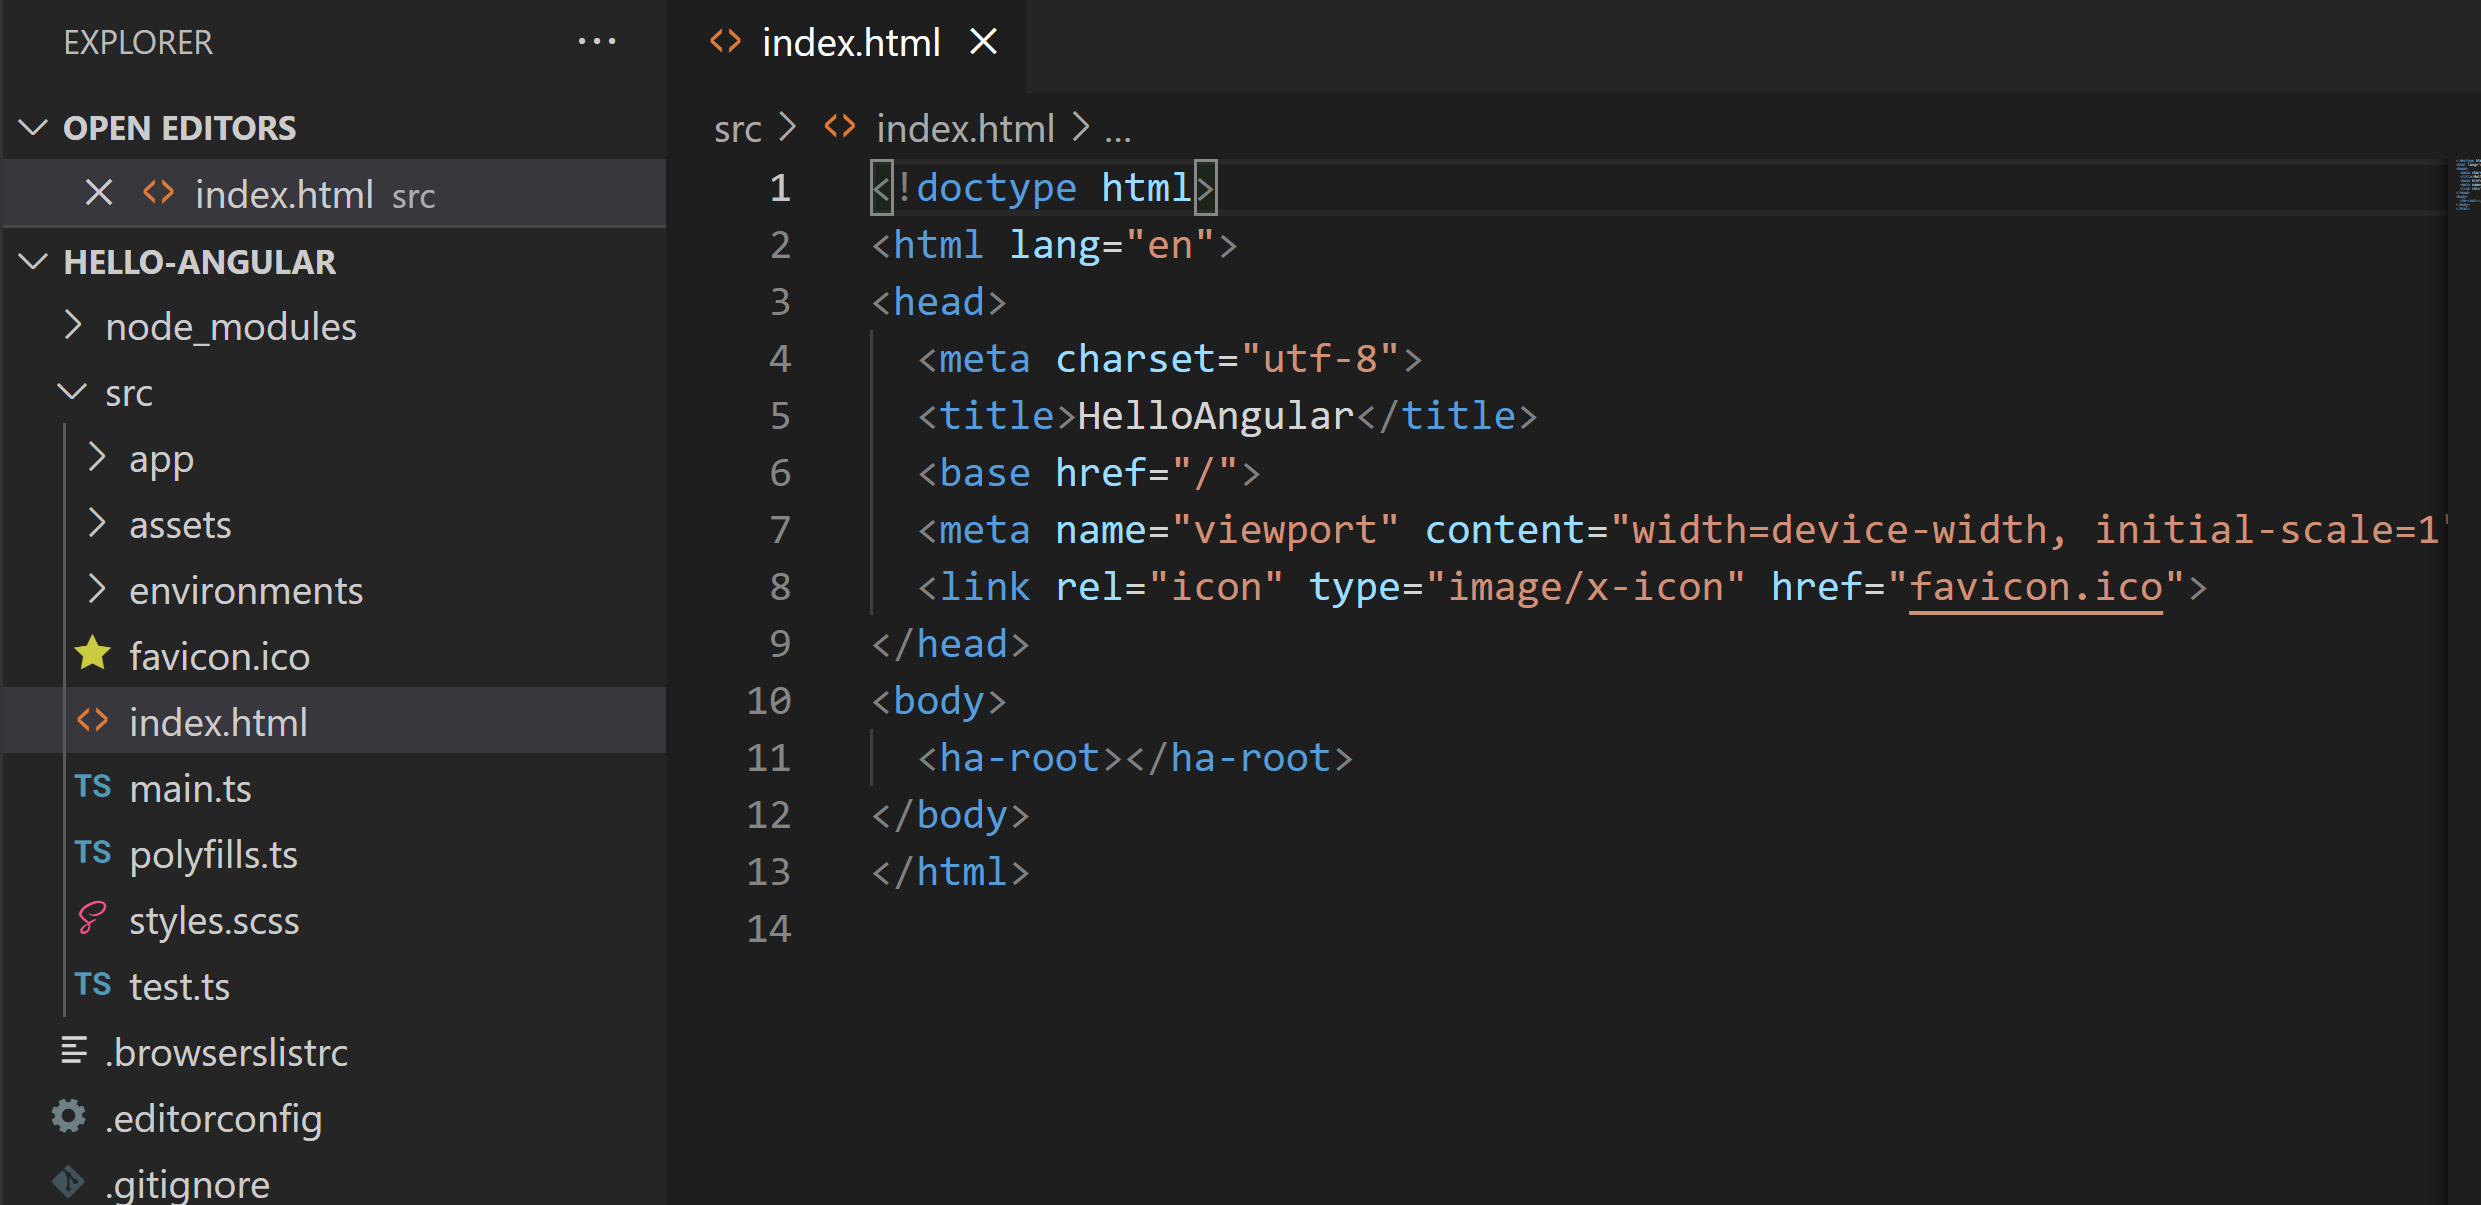This screenshot has height=1205, width=2481.
Task: Click the HTML icon in breadcrumb path
Action: (840, 127)
